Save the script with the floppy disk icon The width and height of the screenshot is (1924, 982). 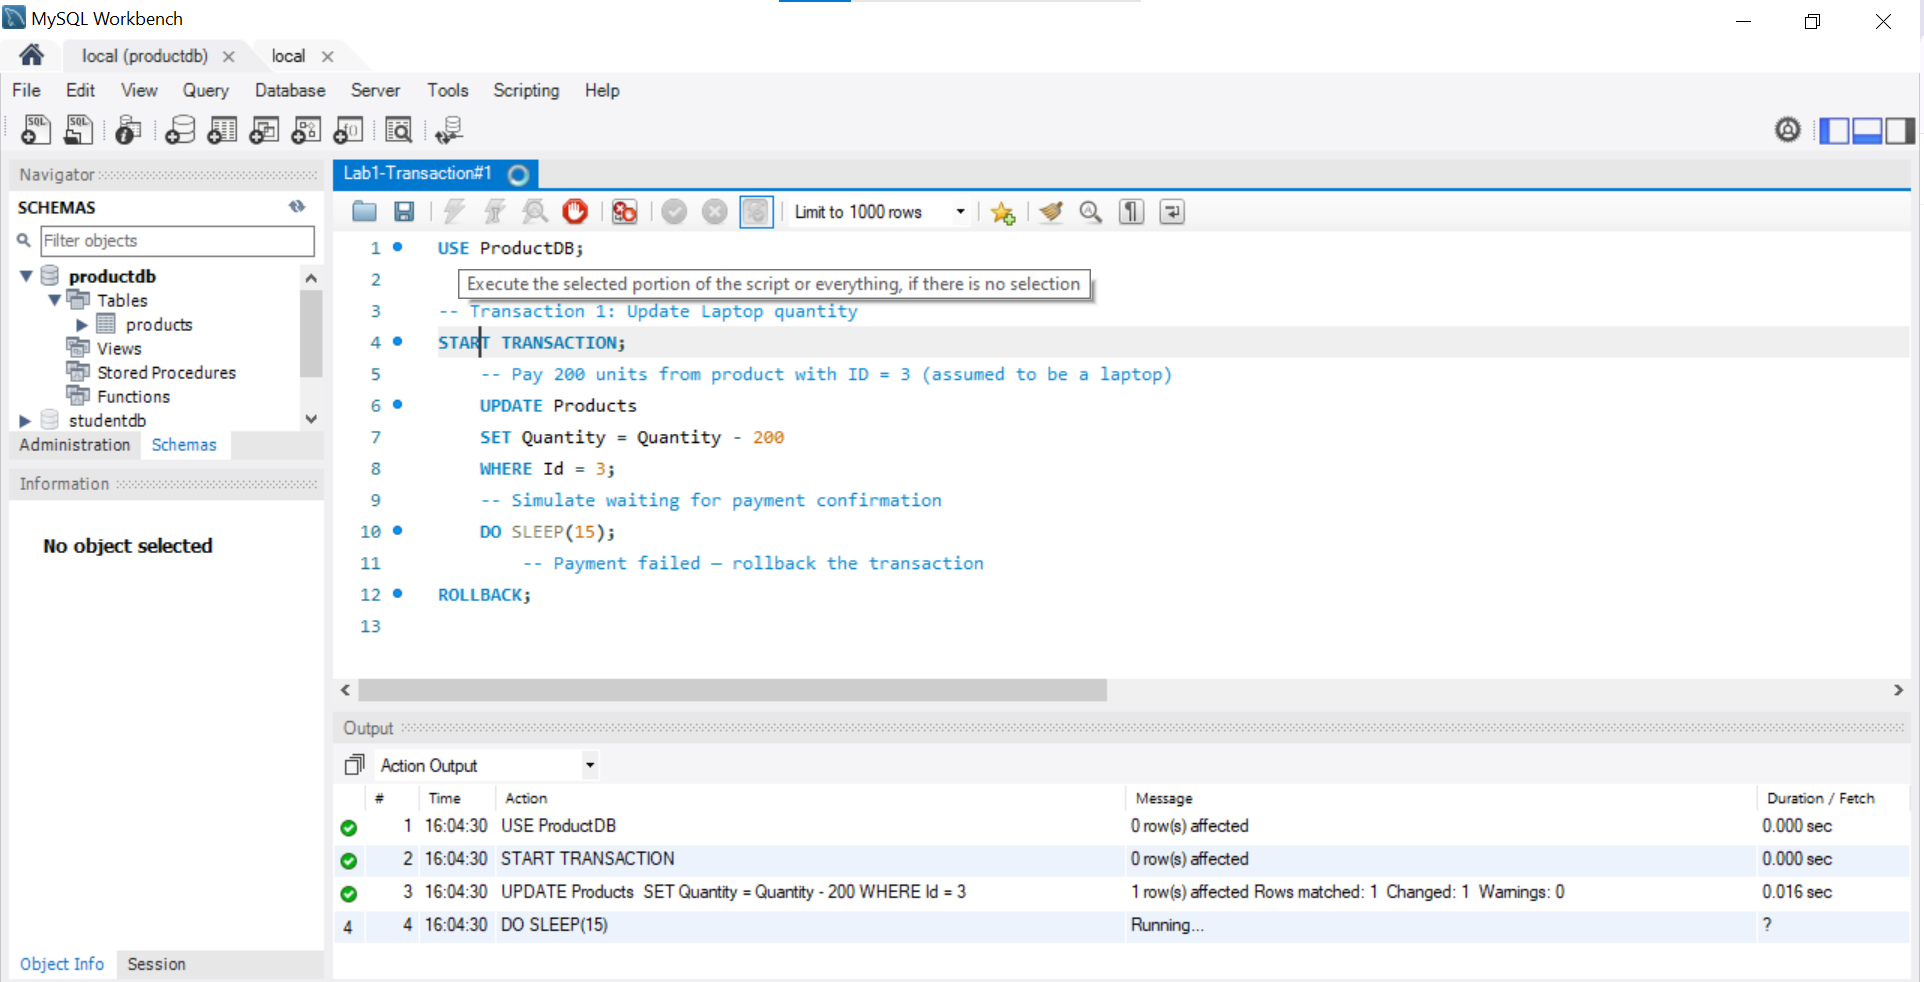click(x=404, y=212)
